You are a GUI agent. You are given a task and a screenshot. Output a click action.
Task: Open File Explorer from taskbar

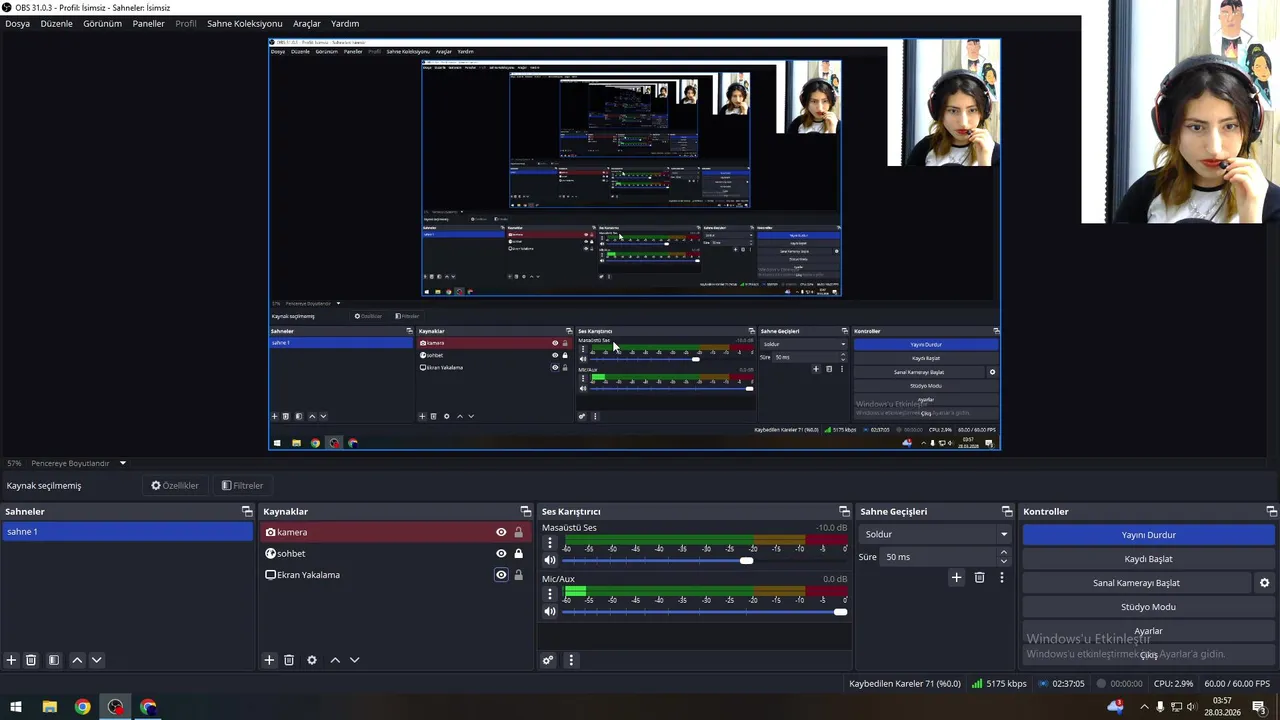point(49,707)
